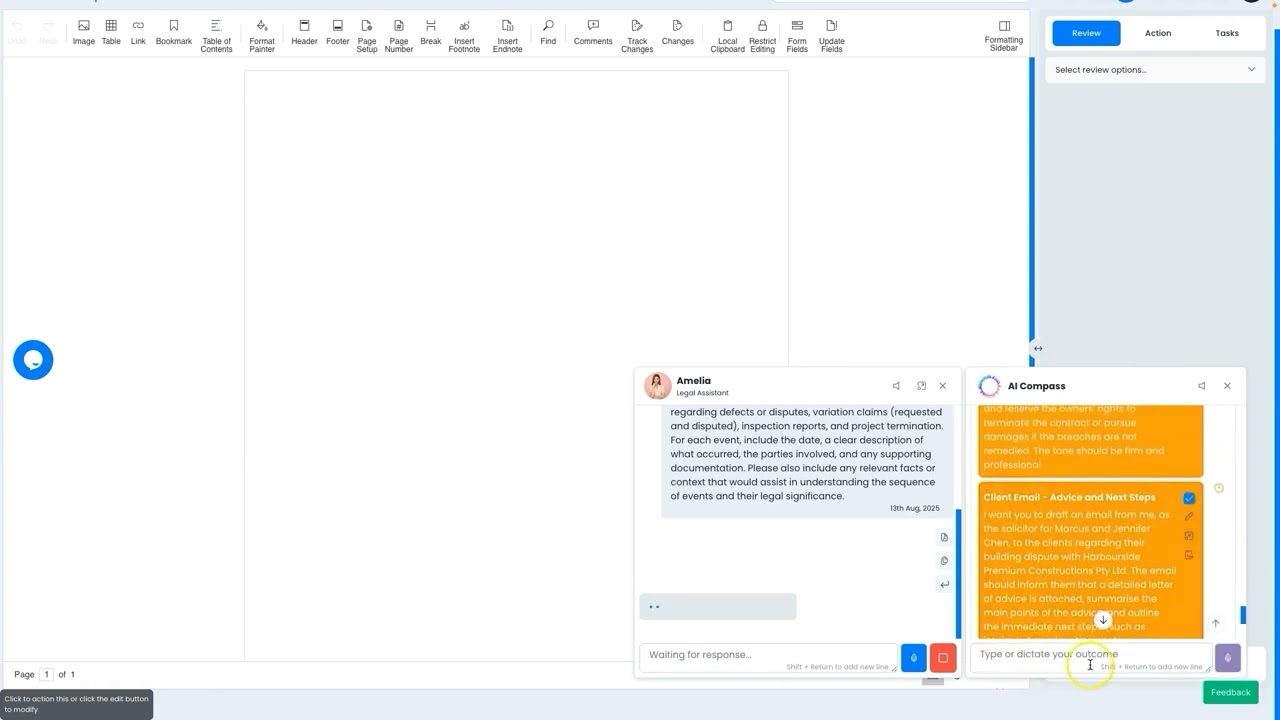Open Form Fields tool
Screen dimensions: 1280x720
click(x=797, y=36)
